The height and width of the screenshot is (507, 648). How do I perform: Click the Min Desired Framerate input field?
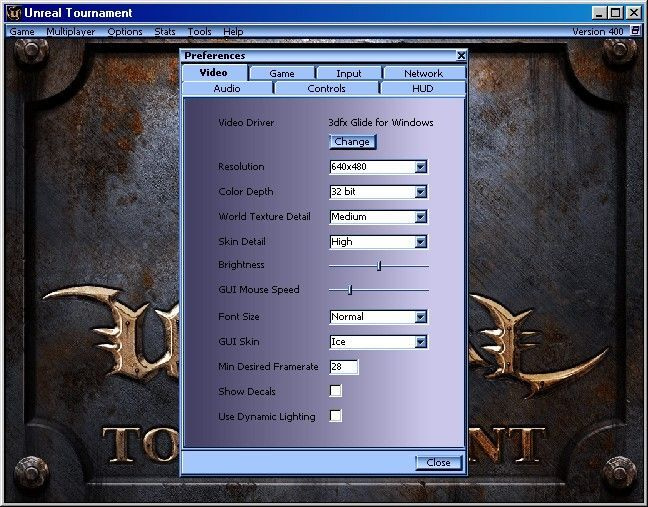pyautogui.click(x=344, y=367)
